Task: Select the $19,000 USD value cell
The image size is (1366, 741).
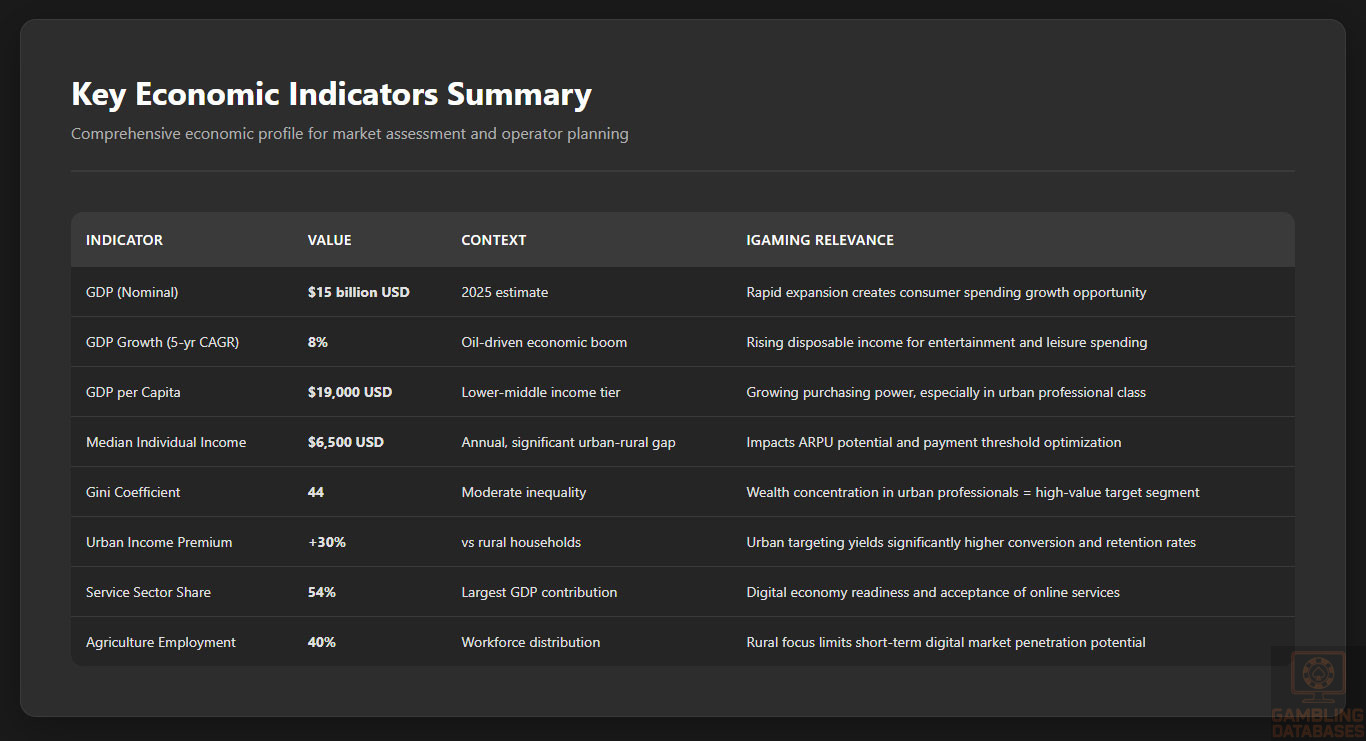Action: point(349,393)
